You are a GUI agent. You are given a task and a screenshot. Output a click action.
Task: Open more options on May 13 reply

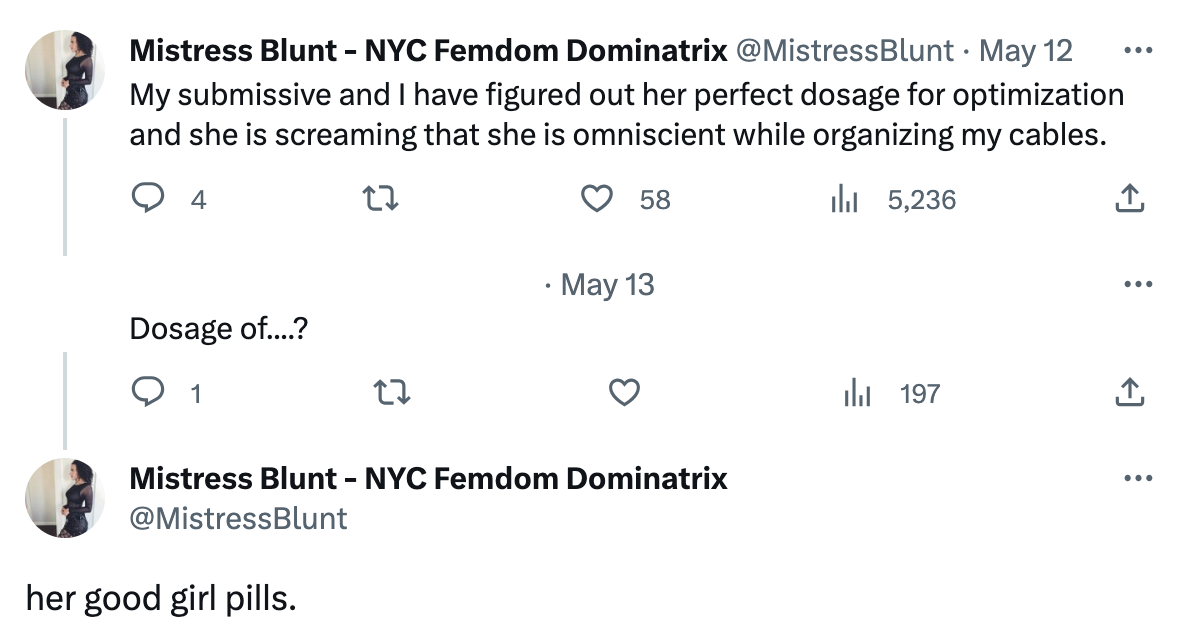[x=1137, y=285]
